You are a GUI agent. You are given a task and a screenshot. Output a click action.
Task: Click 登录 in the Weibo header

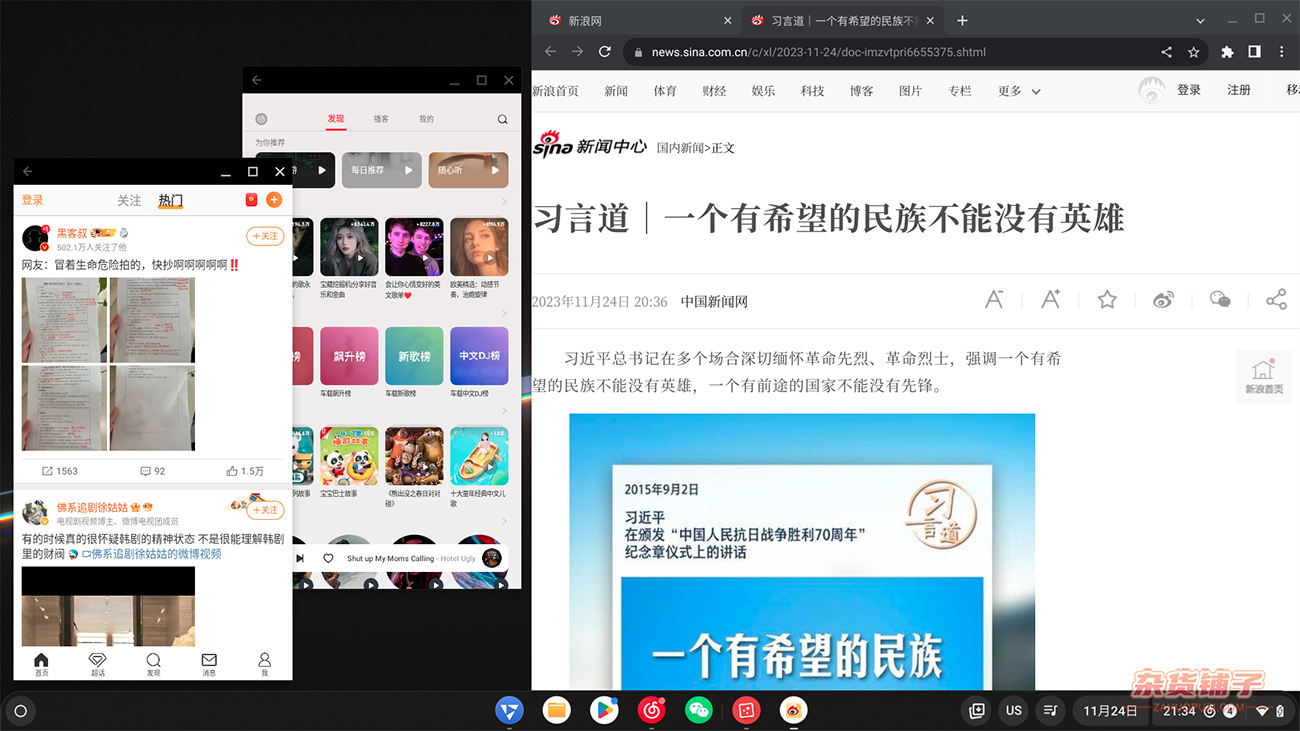pos(33,200)
